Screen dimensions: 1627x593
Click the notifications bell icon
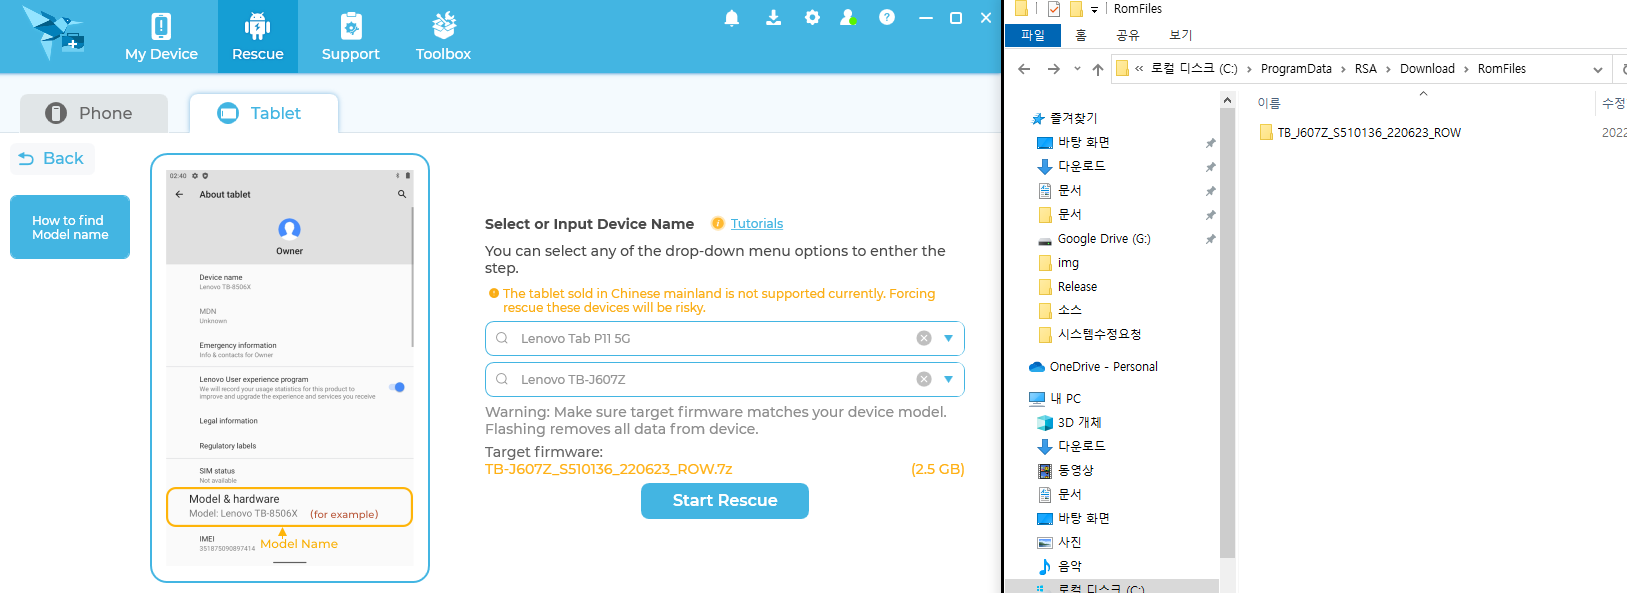point(732,18)
